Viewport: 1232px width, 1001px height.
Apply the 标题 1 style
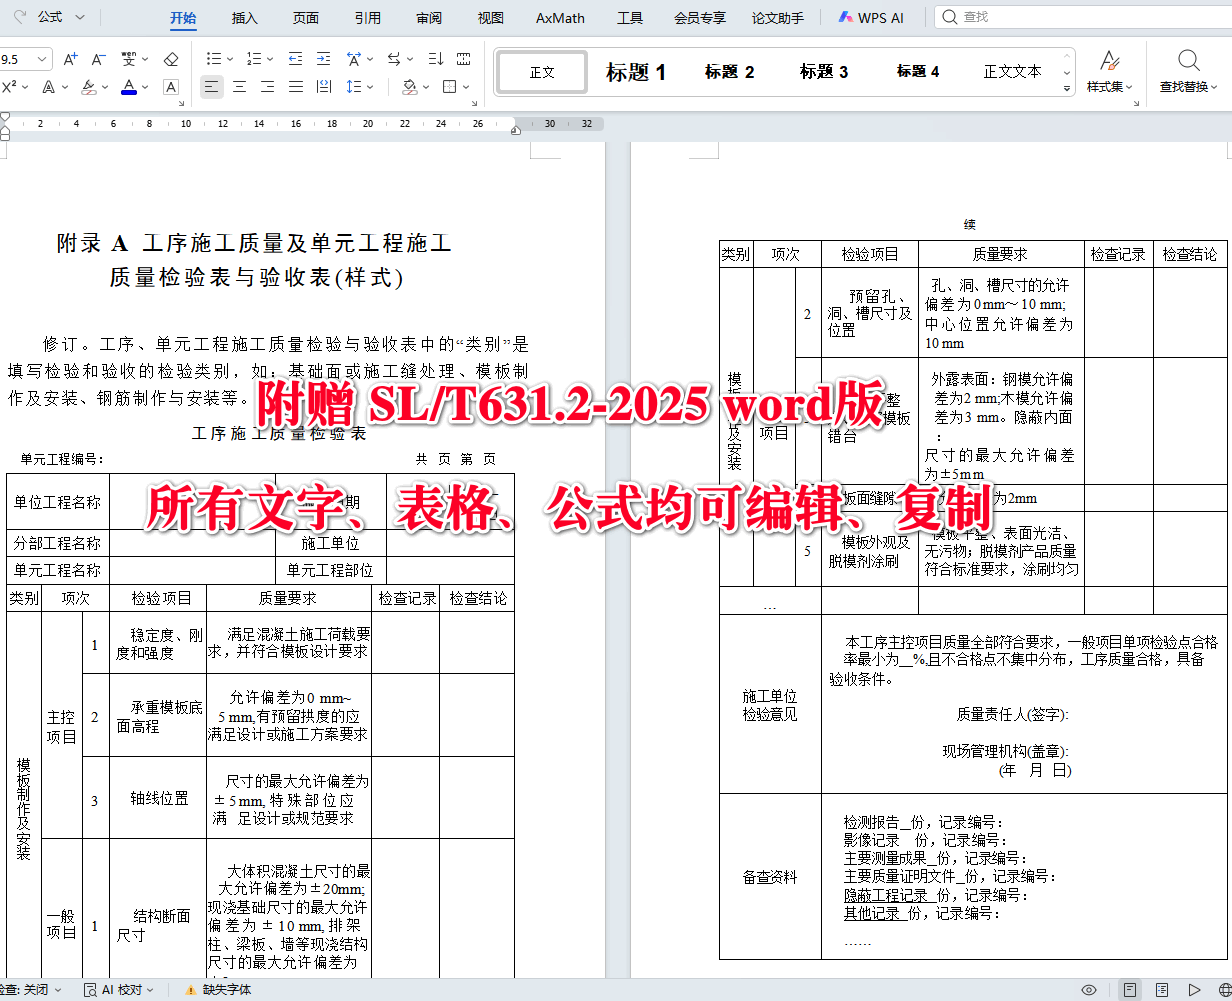pos(636,72)
